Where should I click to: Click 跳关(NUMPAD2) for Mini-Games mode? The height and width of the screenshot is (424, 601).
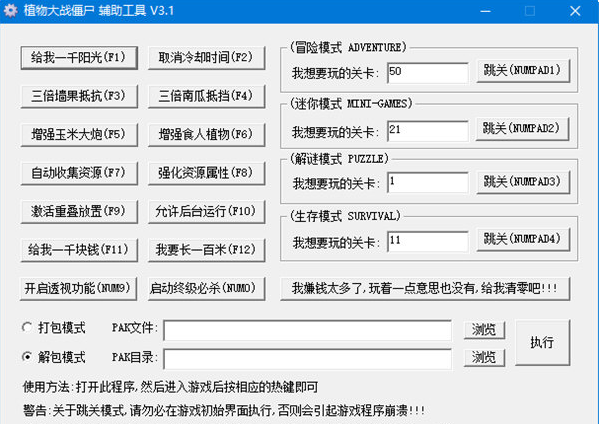(x=522, y=129)
